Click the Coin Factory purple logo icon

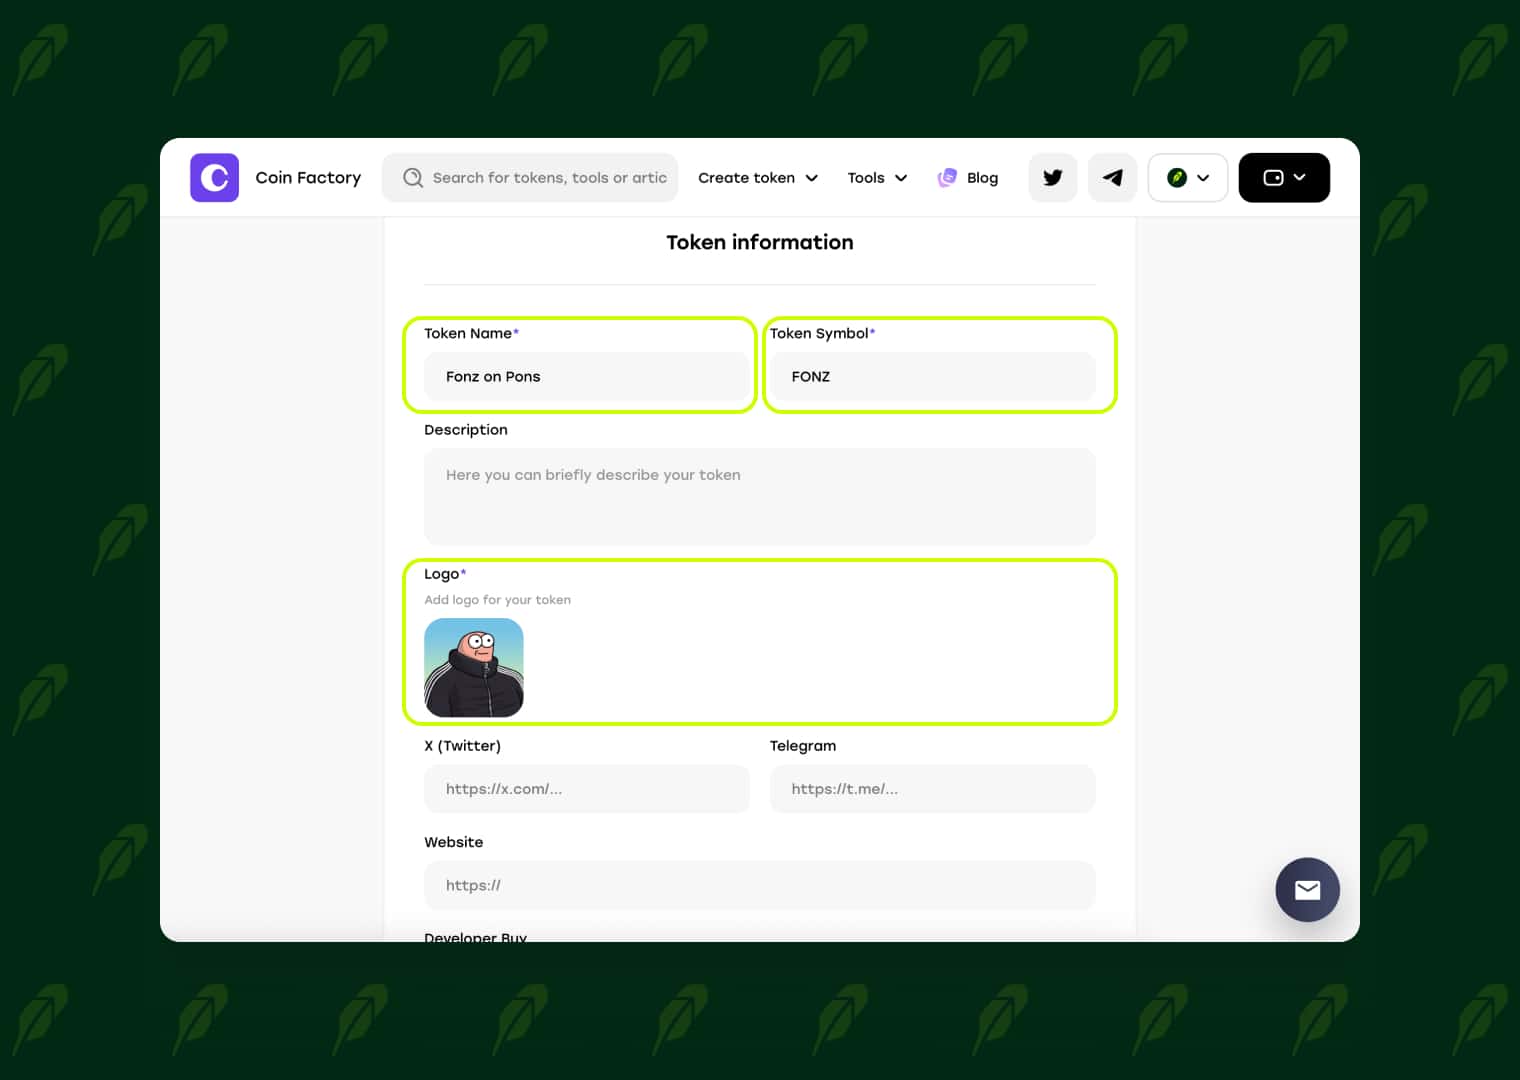point(214,178)
